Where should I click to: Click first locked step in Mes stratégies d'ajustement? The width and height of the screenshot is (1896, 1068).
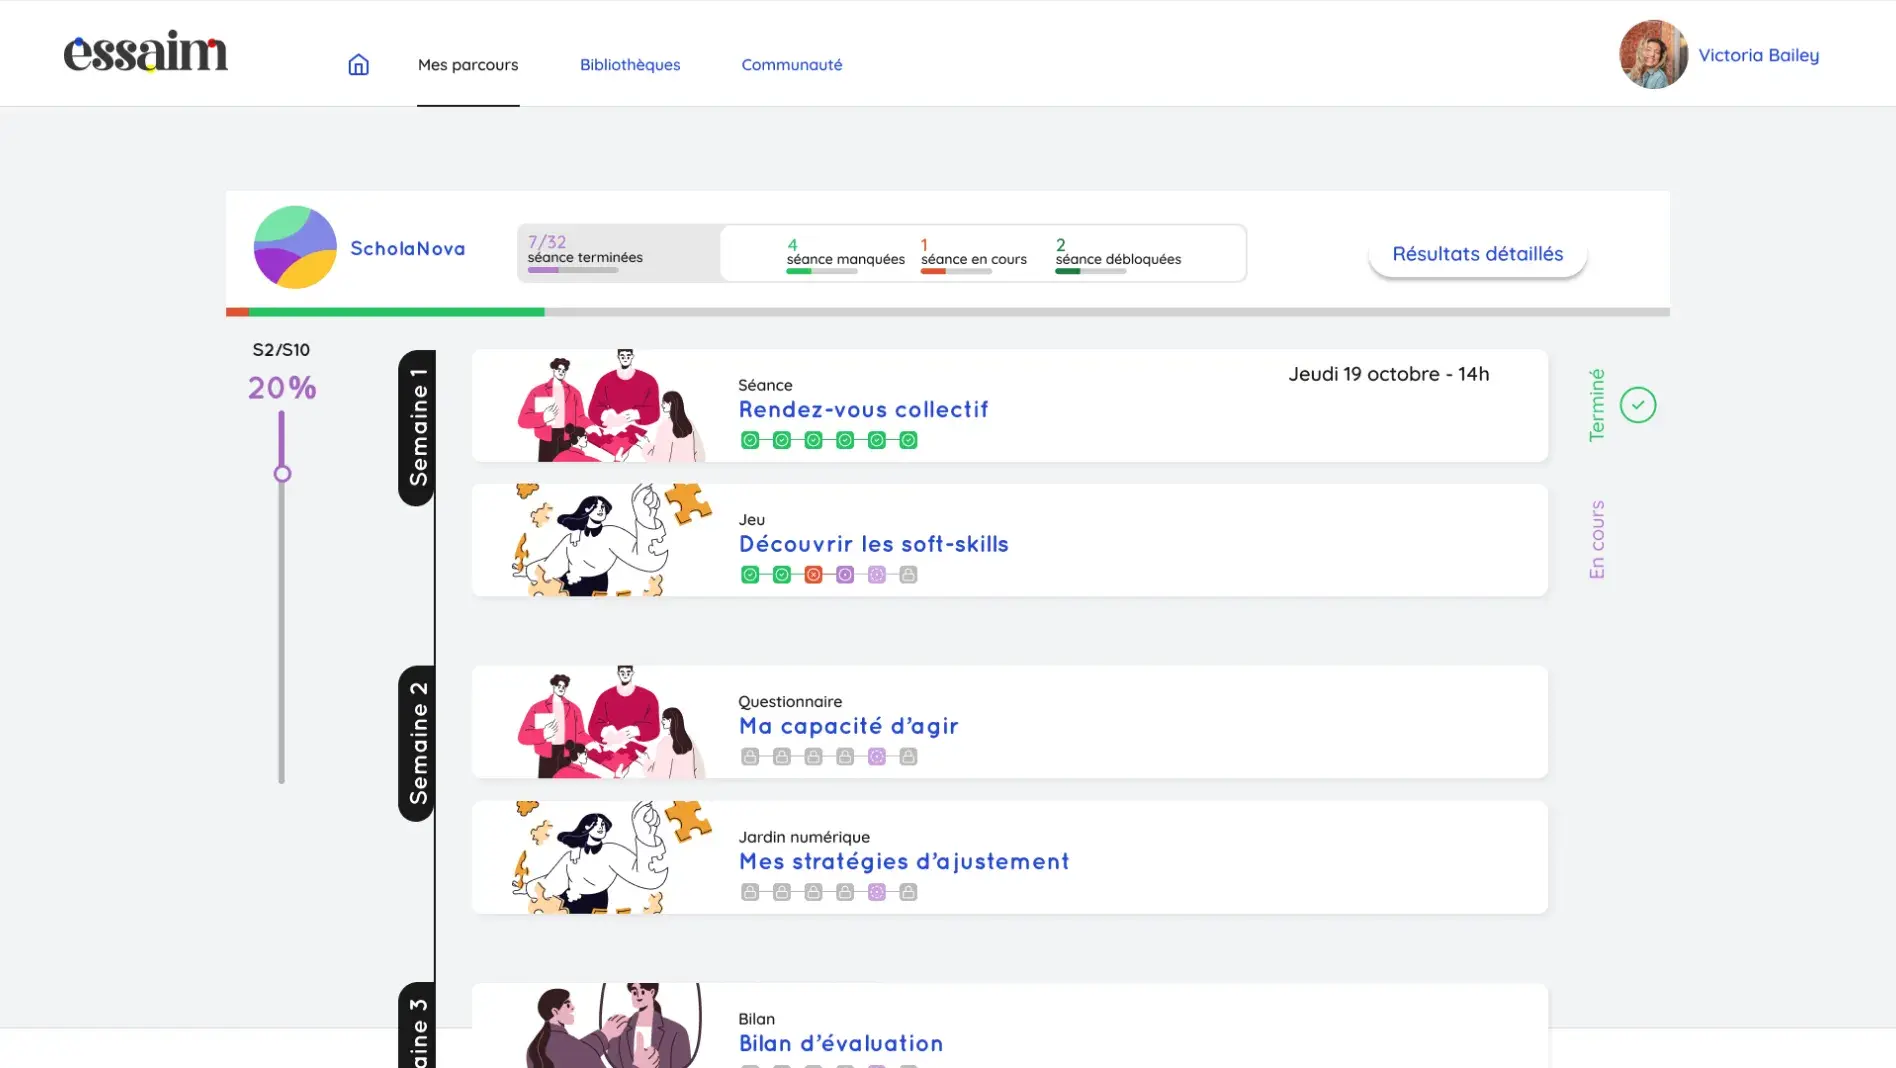[750, 892]
